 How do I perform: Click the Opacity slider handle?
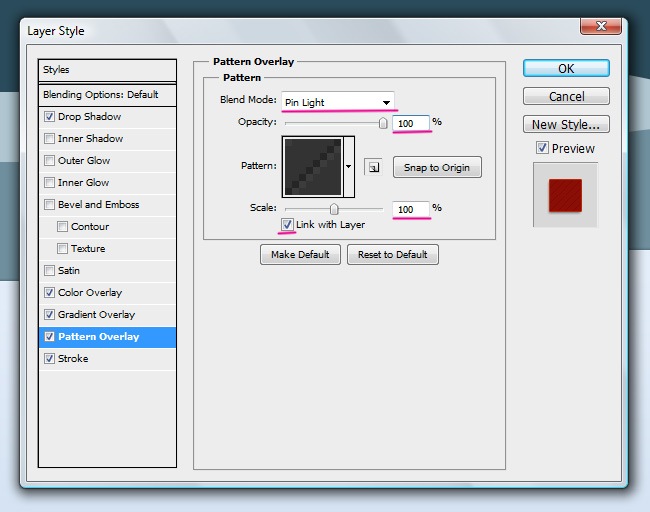tap(382, 123)
